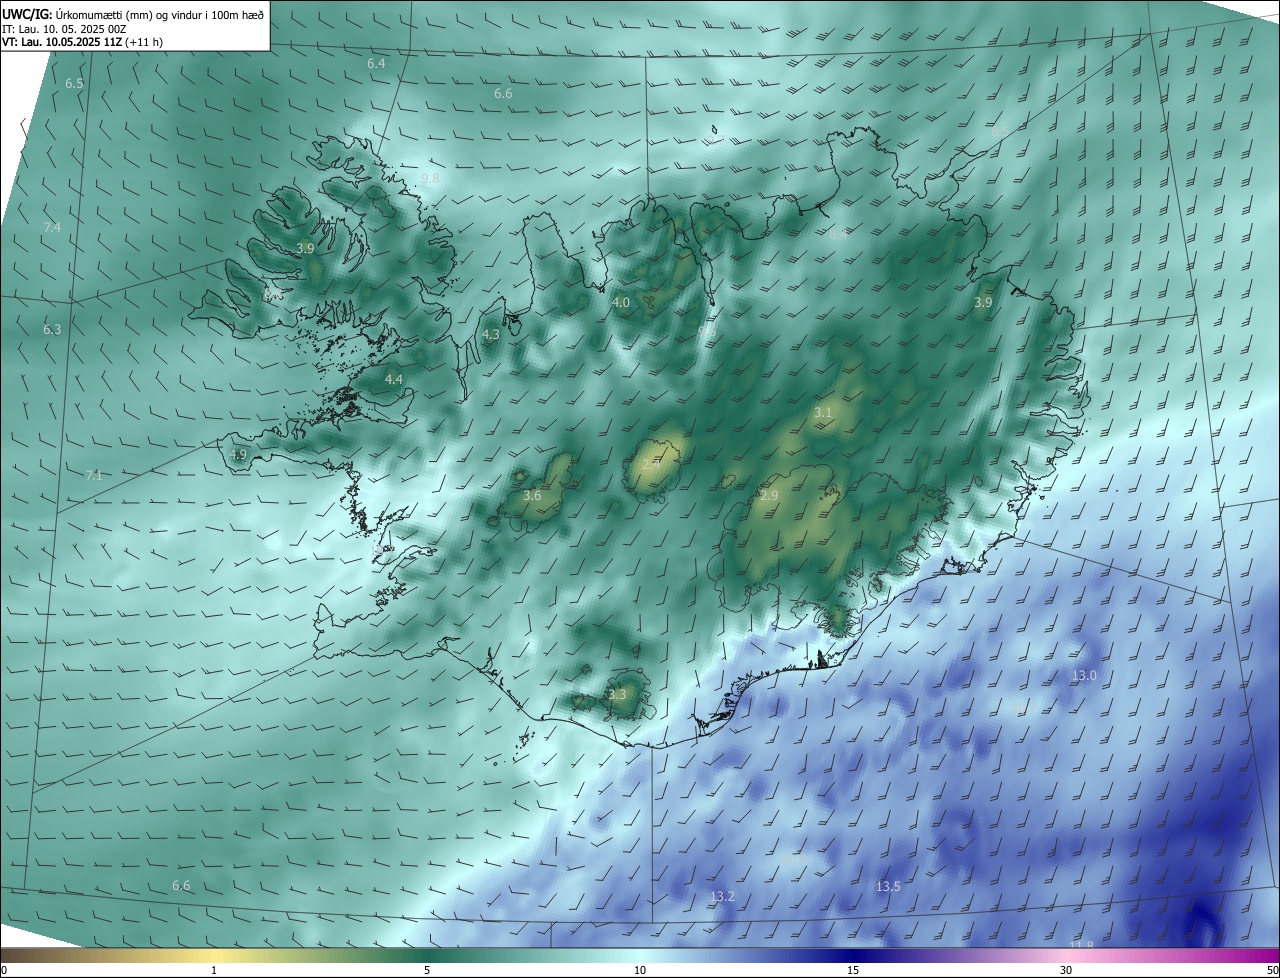The width and height of the screenshot is (1280, 978).
Task: Click the color bar tick label 15
Action: pyautogui.click(x=853, y=970)
